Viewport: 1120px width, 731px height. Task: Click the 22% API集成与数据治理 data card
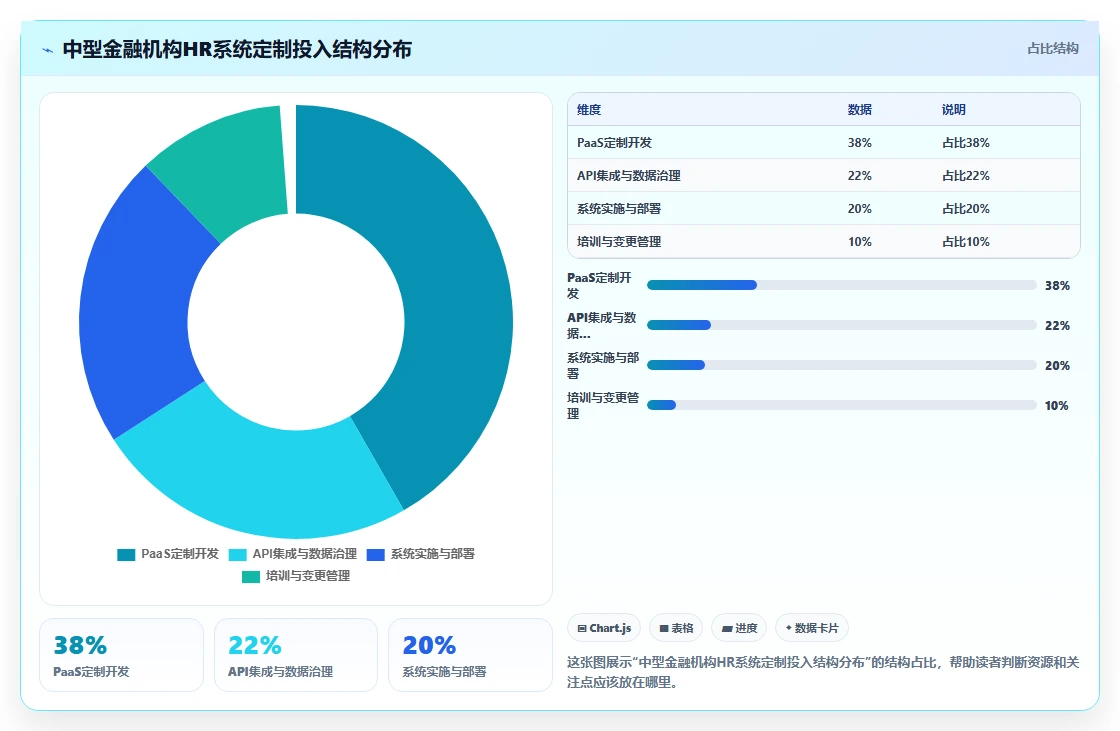point(296,655)
